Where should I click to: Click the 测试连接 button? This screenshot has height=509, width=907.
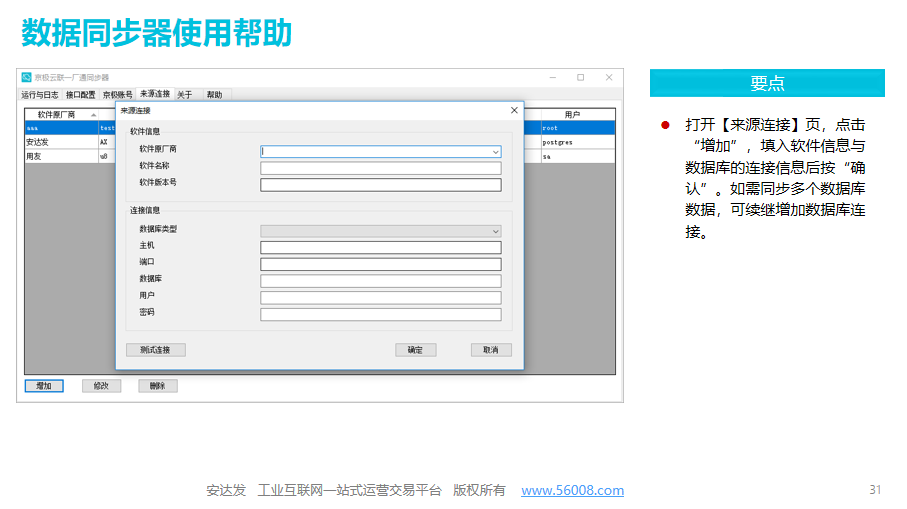tap(155, 350)
